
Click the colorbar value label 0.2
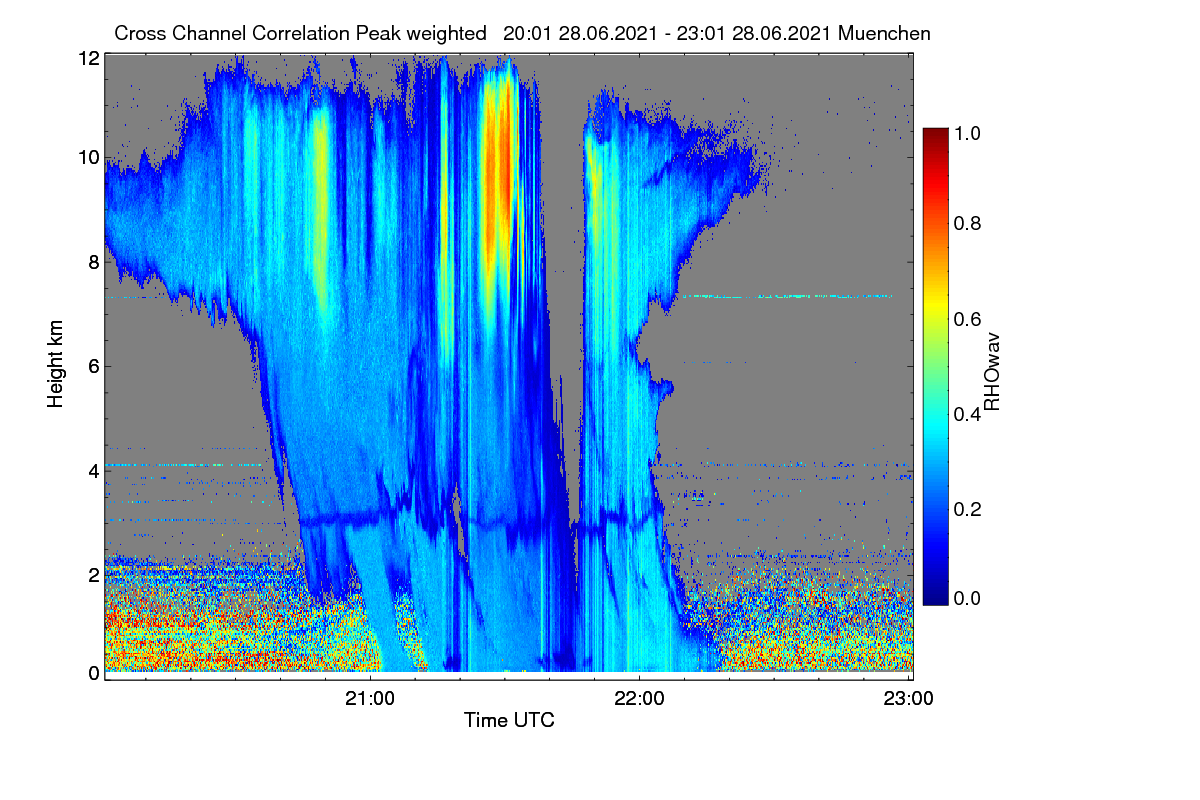pyautogui.click(x=967, y=510)
